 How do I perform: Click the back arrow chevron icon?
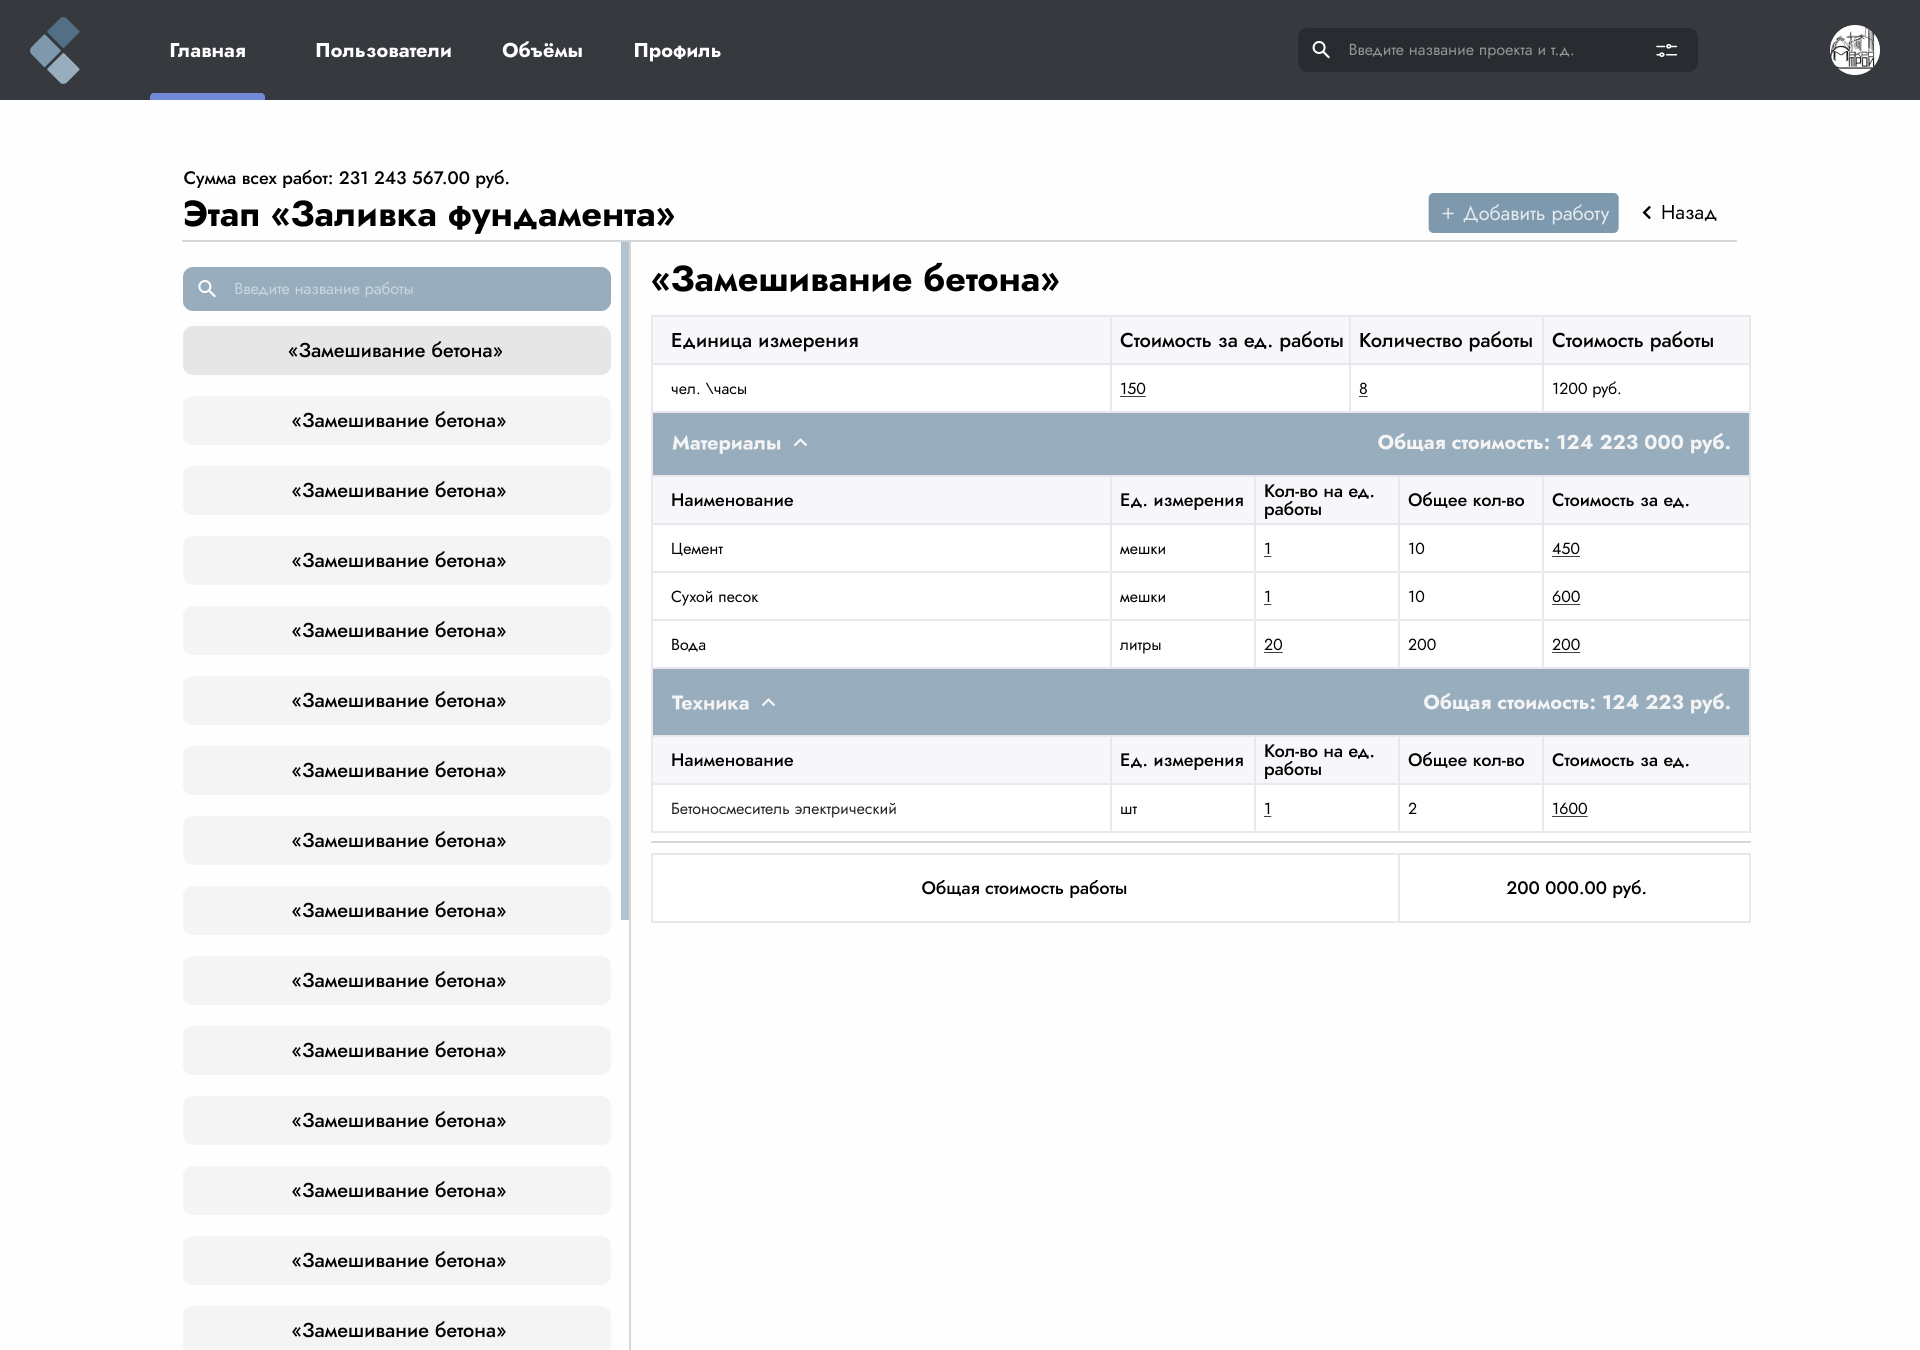(x=1646, y=212)
